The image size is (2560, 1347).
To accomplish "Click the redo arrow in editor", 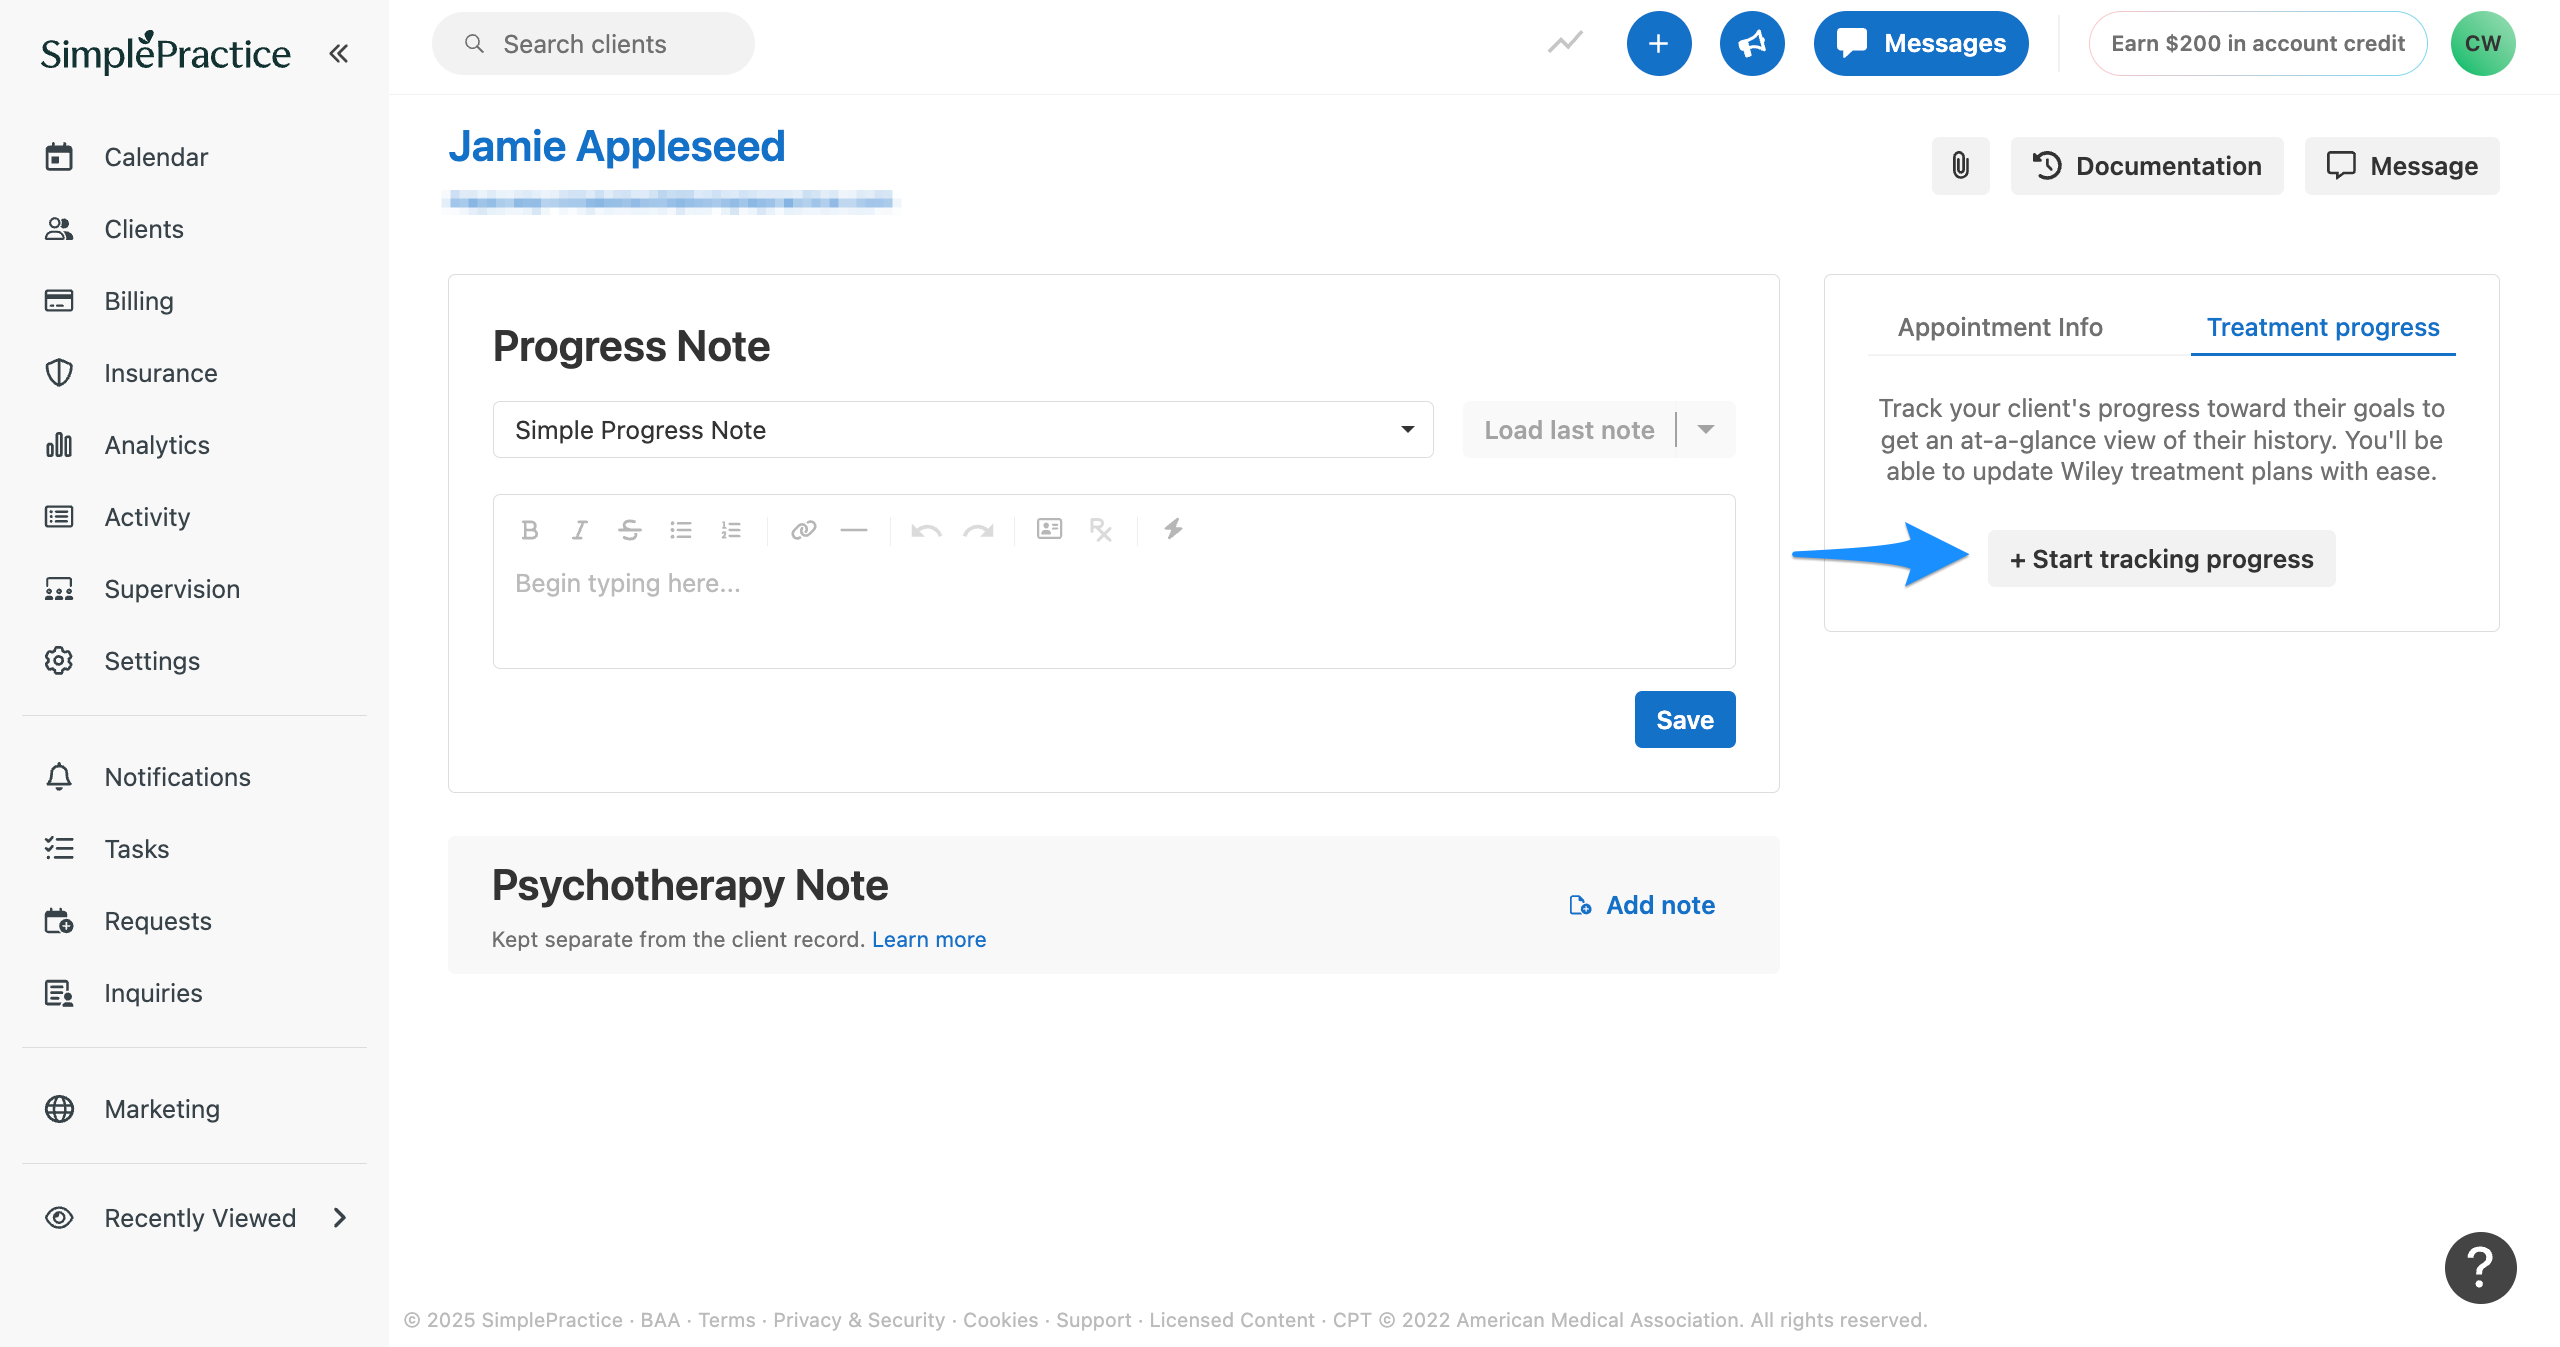I will (x=978, y=530).
